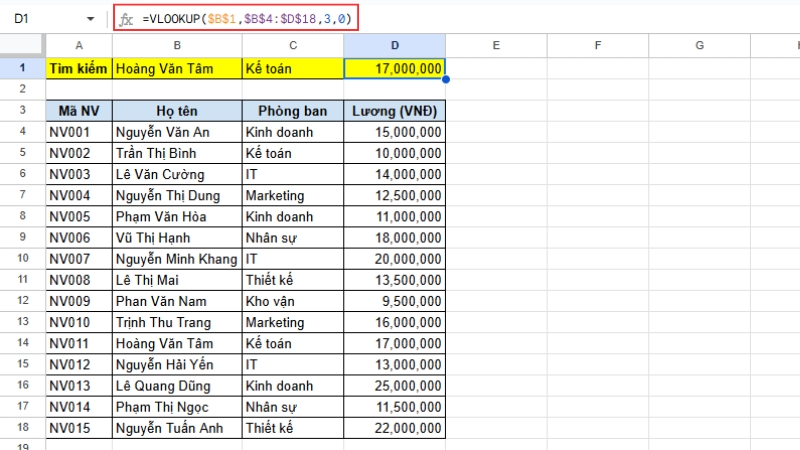Click the fx function icon

coord(126,19)
